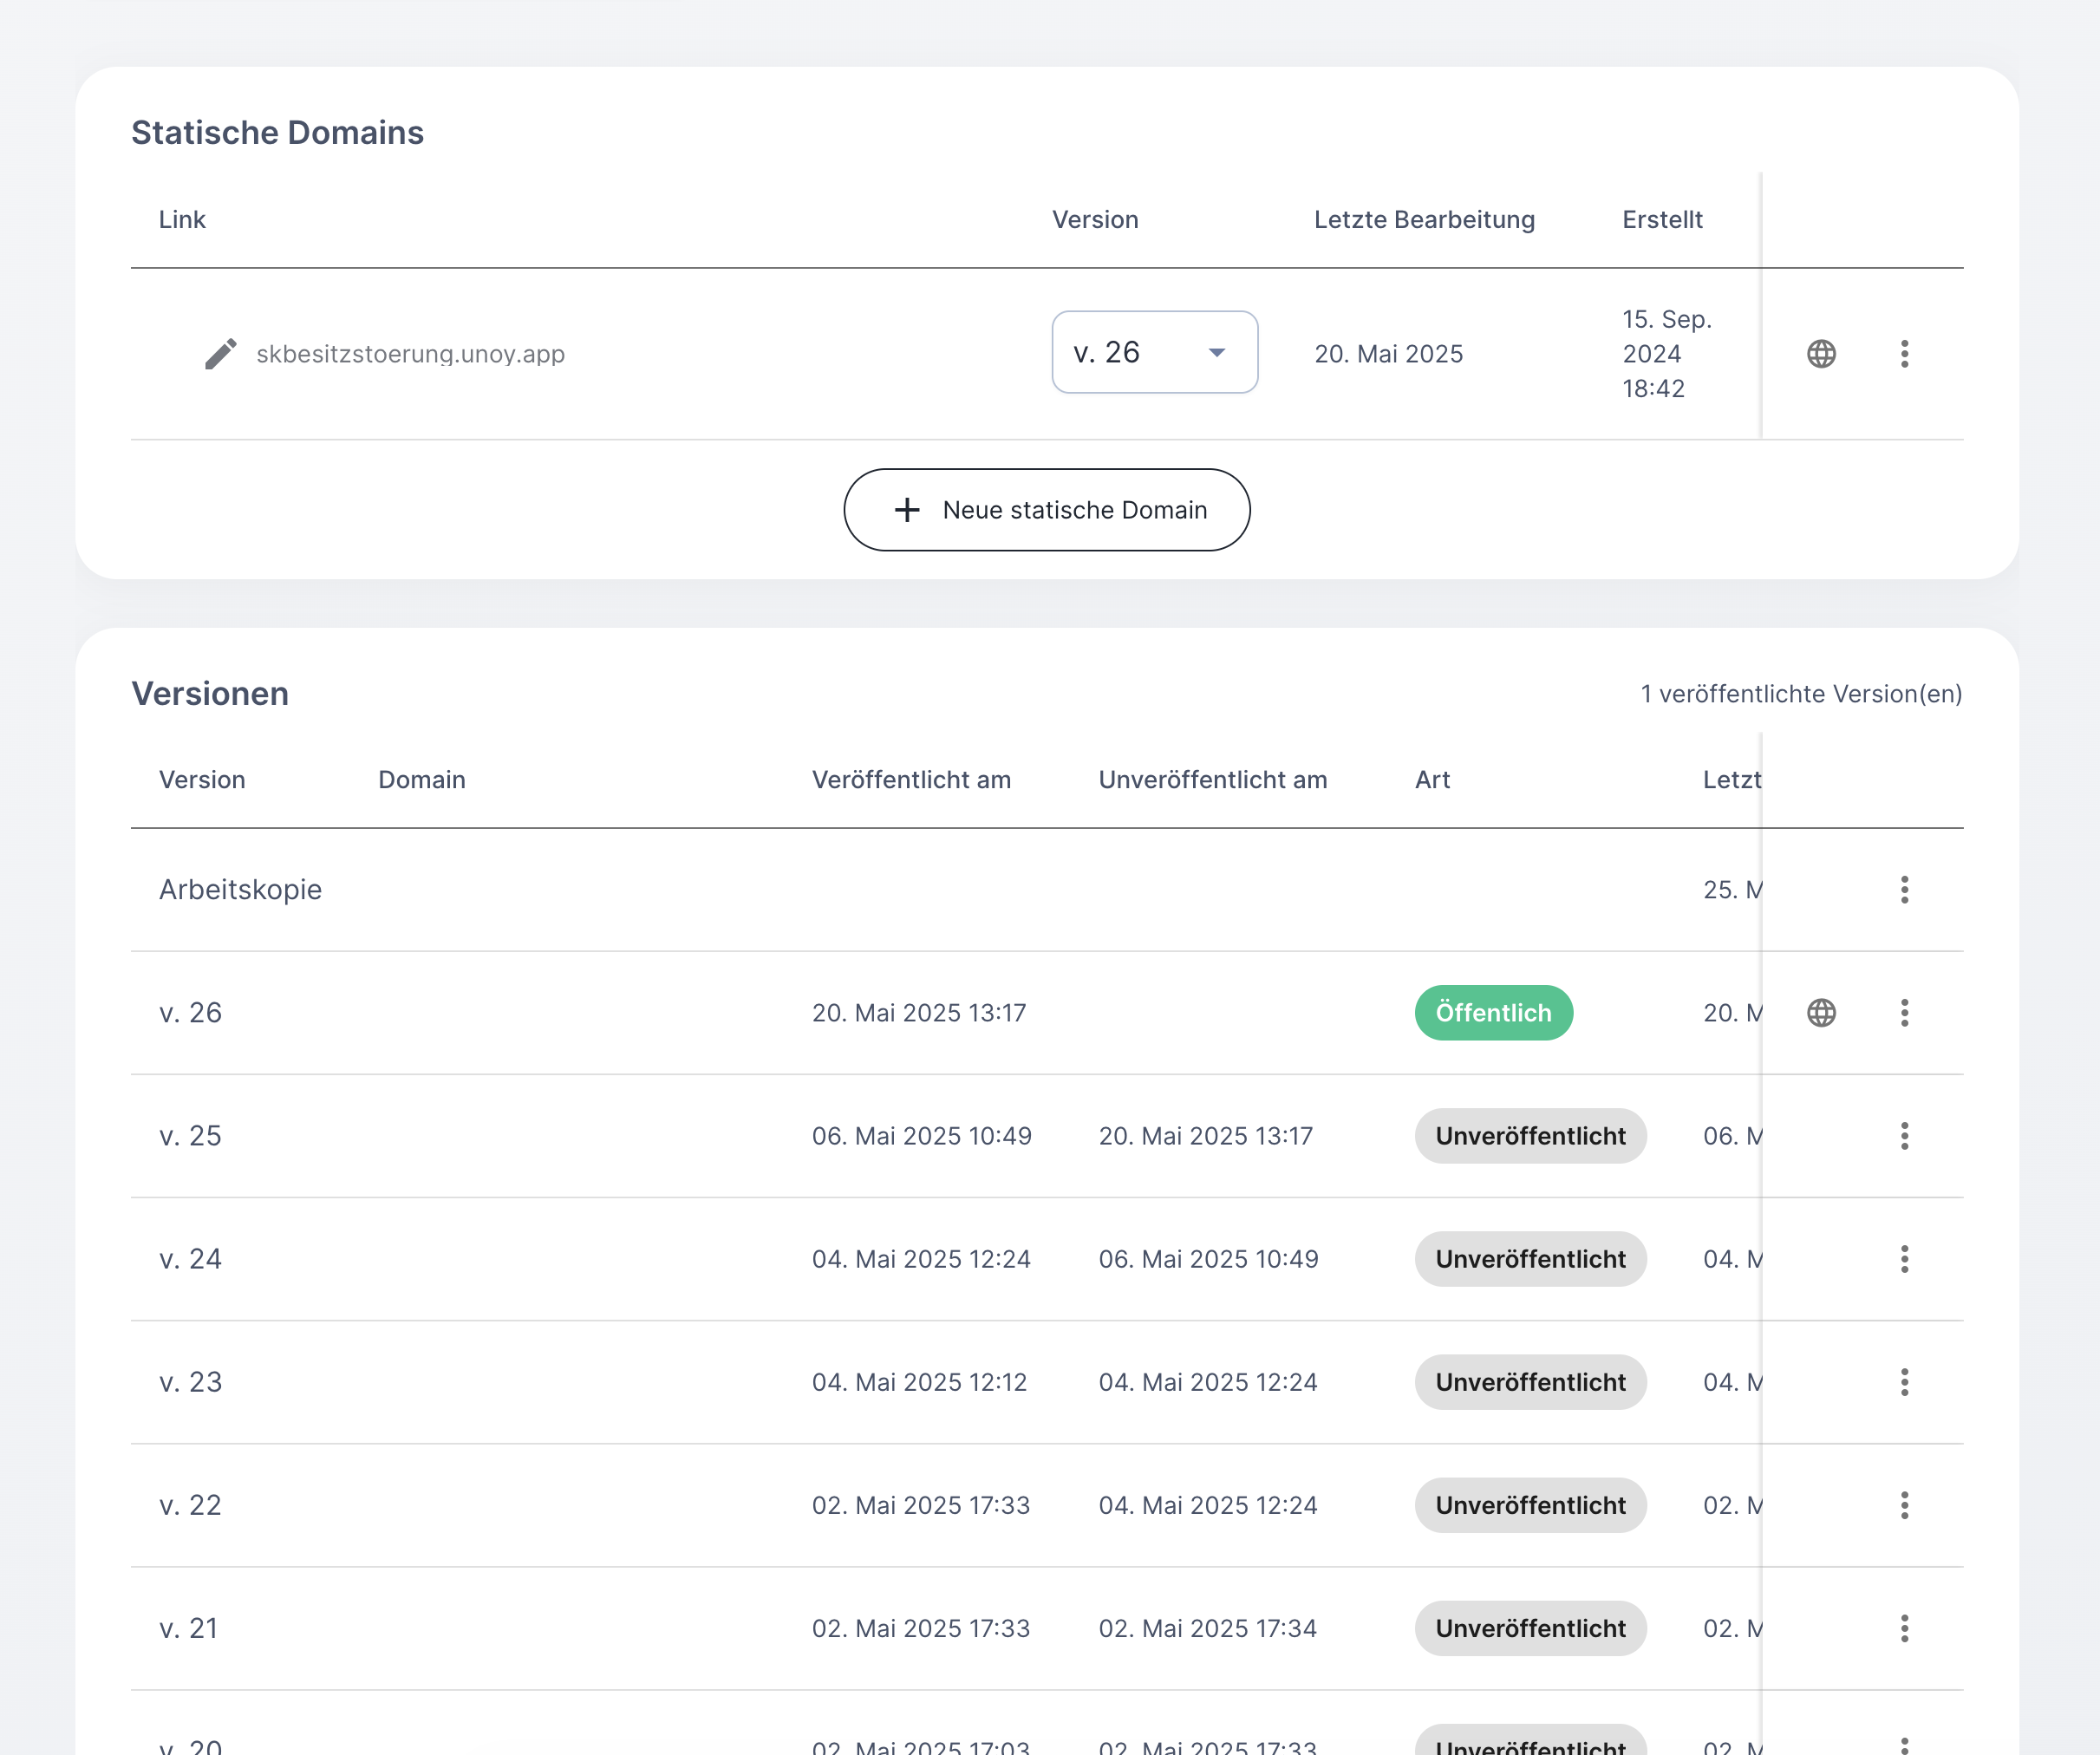
Task: Click Veröffentlicht am column header
Action: [x=911, y=780]
